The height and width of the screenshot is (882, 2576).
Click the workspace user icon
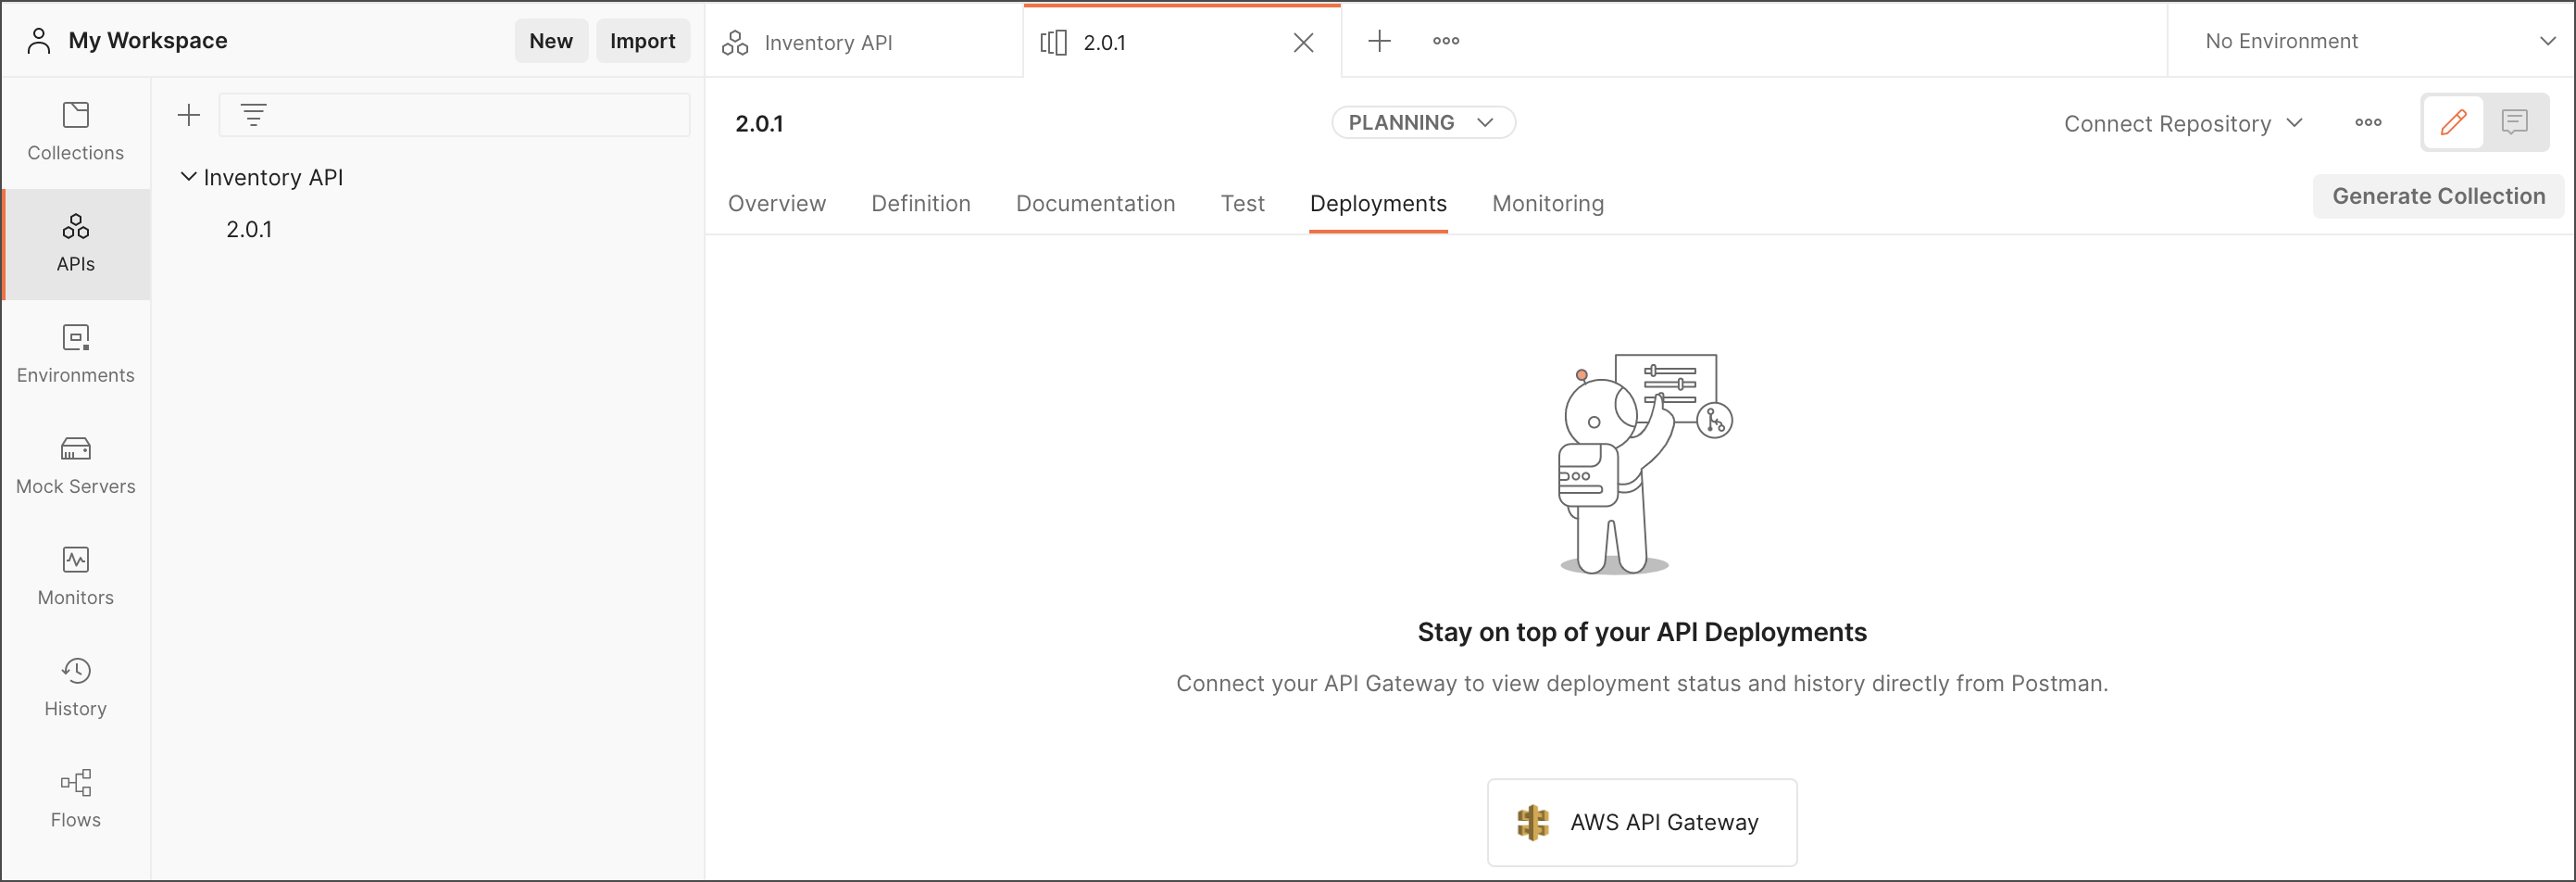coord(39,41)
